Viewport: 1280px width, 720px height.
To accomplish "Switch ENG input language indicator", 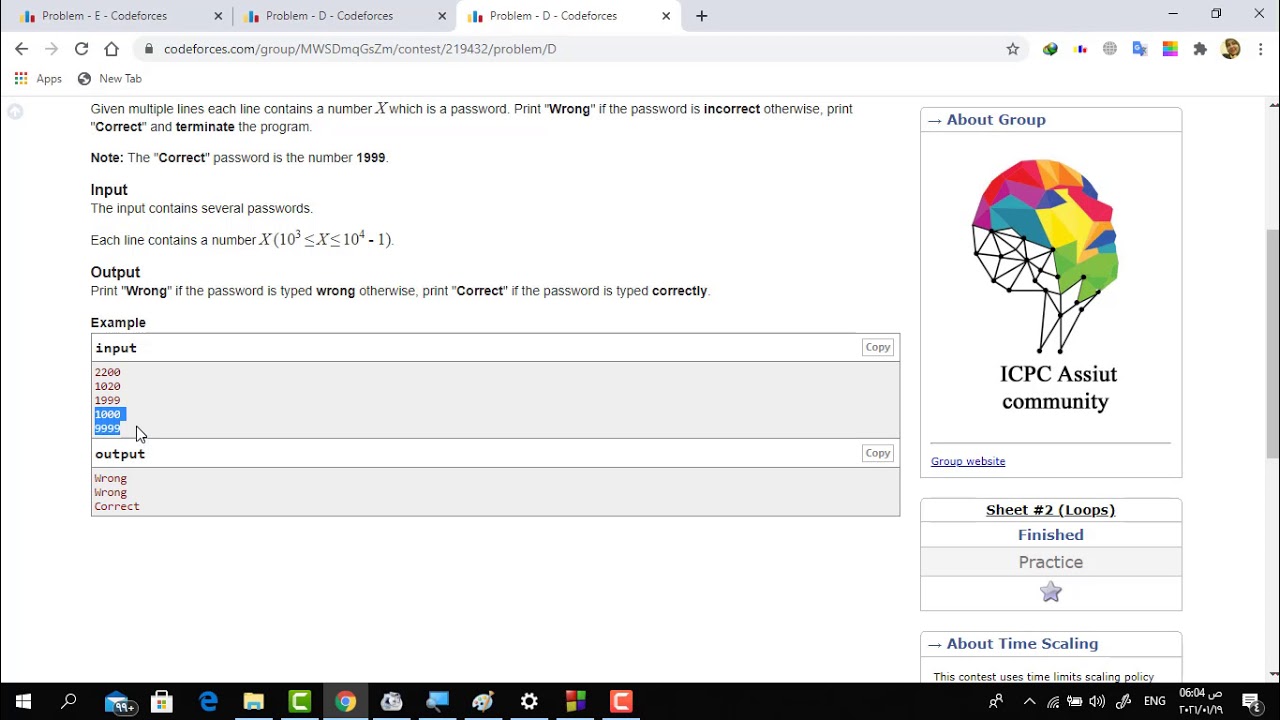I will point(1154,701).
